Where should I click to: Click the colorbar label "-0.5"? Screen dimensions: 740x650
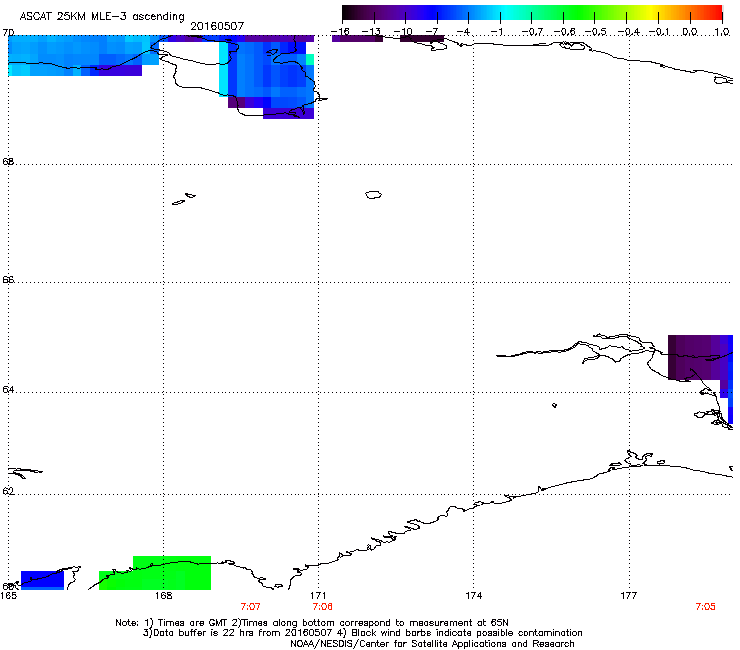click(596, 32)
